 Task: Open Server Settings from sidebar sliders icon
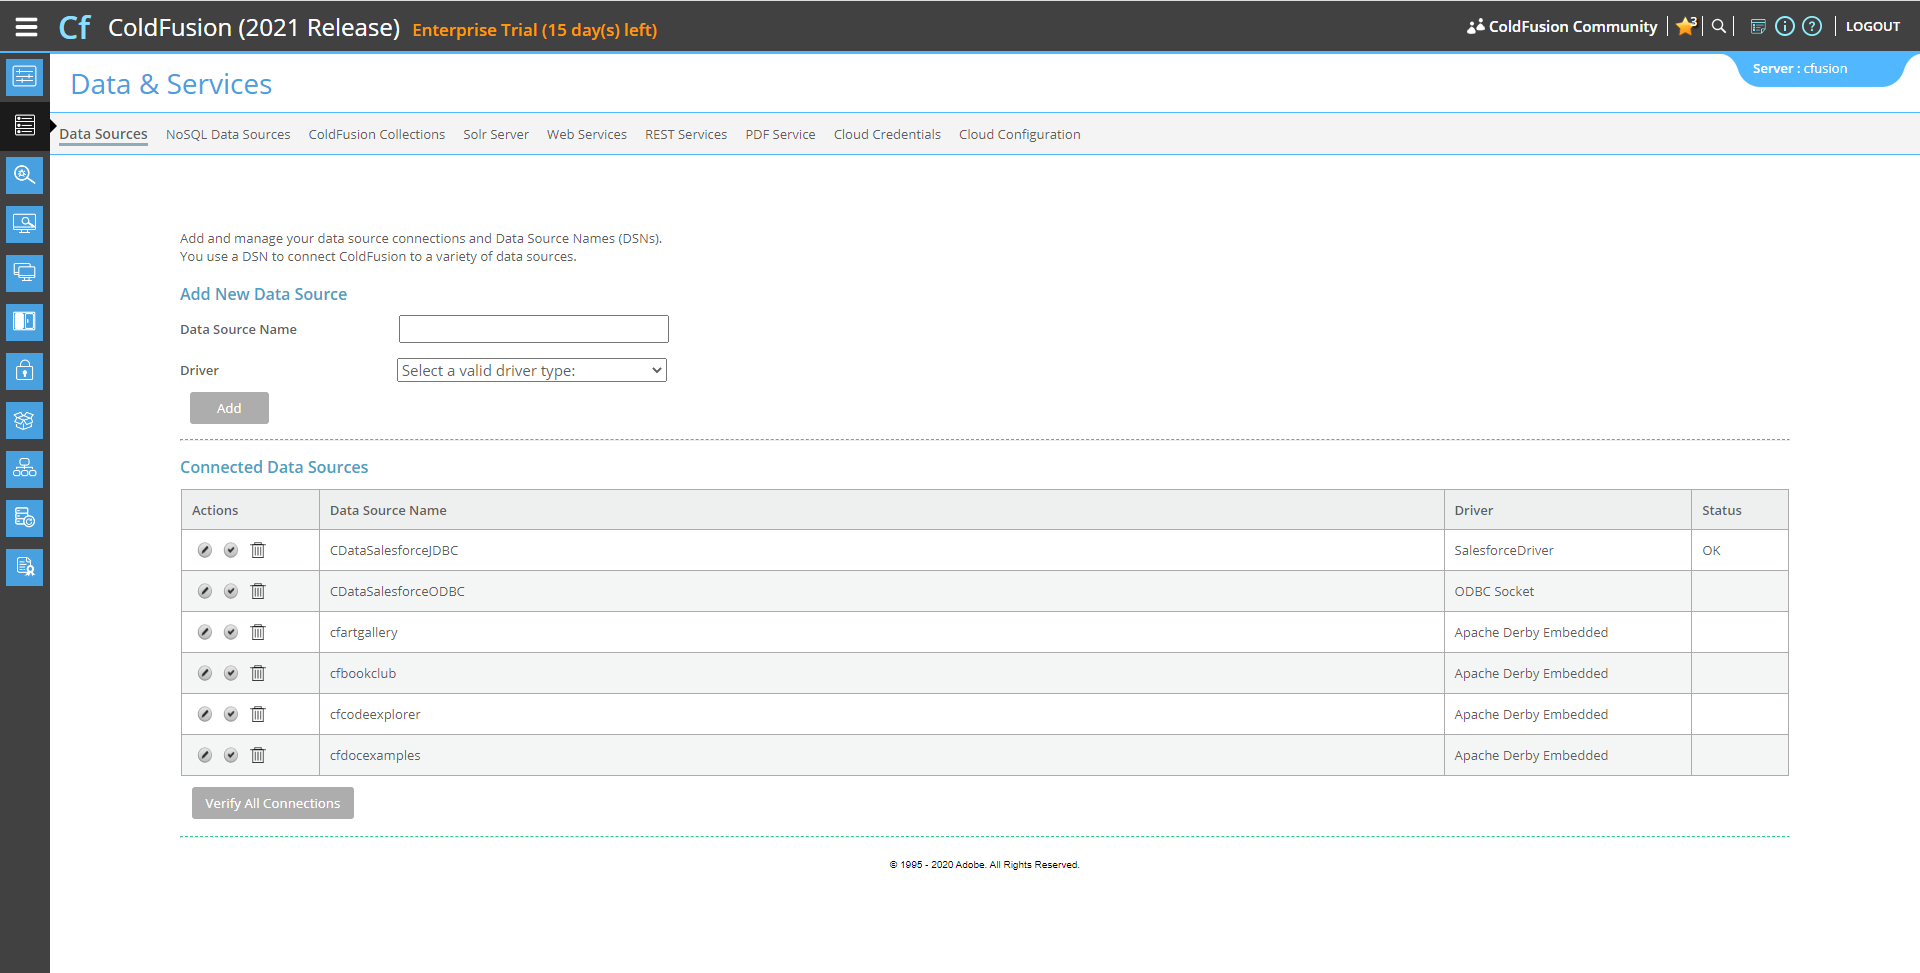[25, 77]
